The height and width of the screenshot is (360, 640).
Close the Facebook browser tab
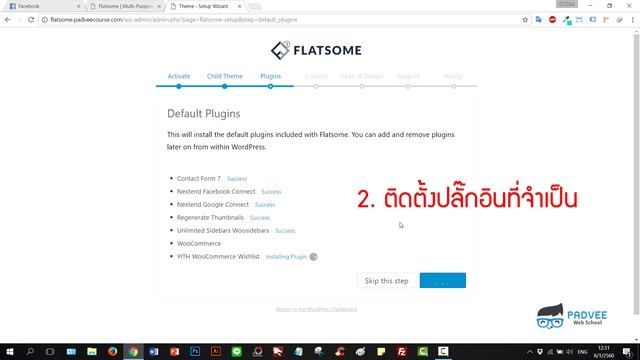pos(78,7)
